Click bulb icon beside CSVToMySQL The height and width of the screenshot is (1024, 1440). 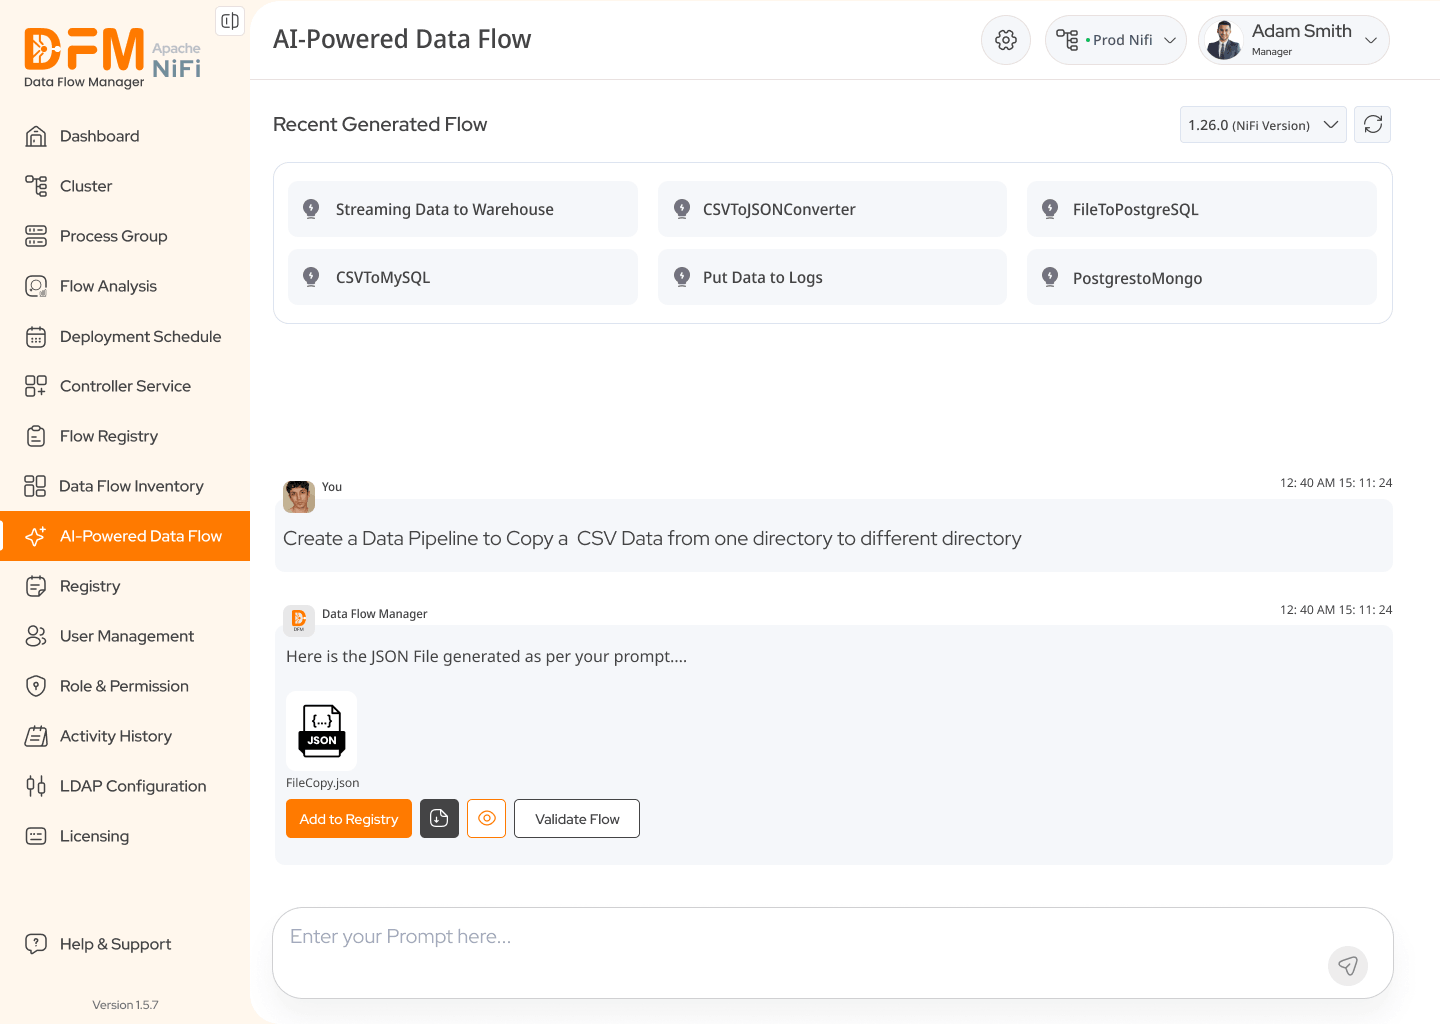311,277
